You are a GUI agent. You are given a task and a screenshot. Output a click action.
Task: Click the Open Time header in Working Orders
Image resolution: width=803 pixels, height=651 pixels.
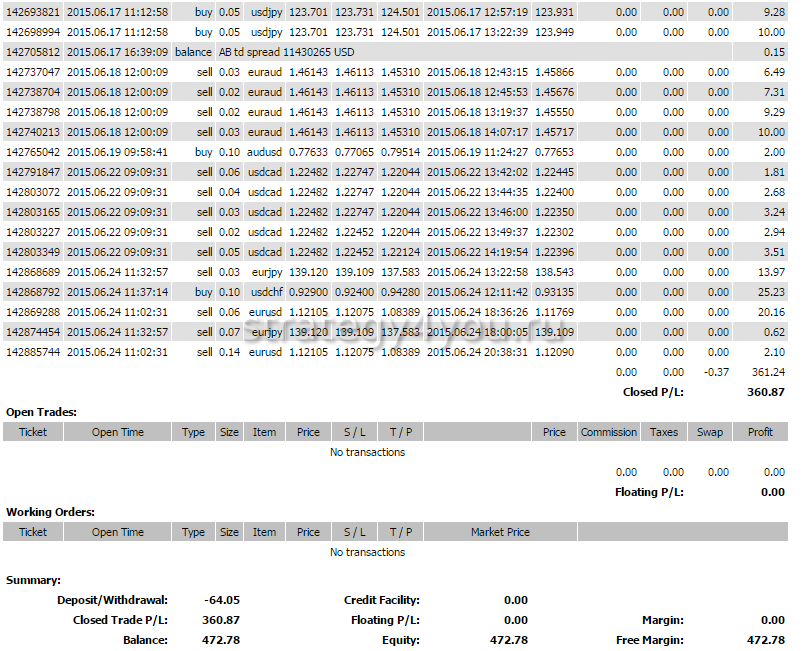click(x=118, y=532)
